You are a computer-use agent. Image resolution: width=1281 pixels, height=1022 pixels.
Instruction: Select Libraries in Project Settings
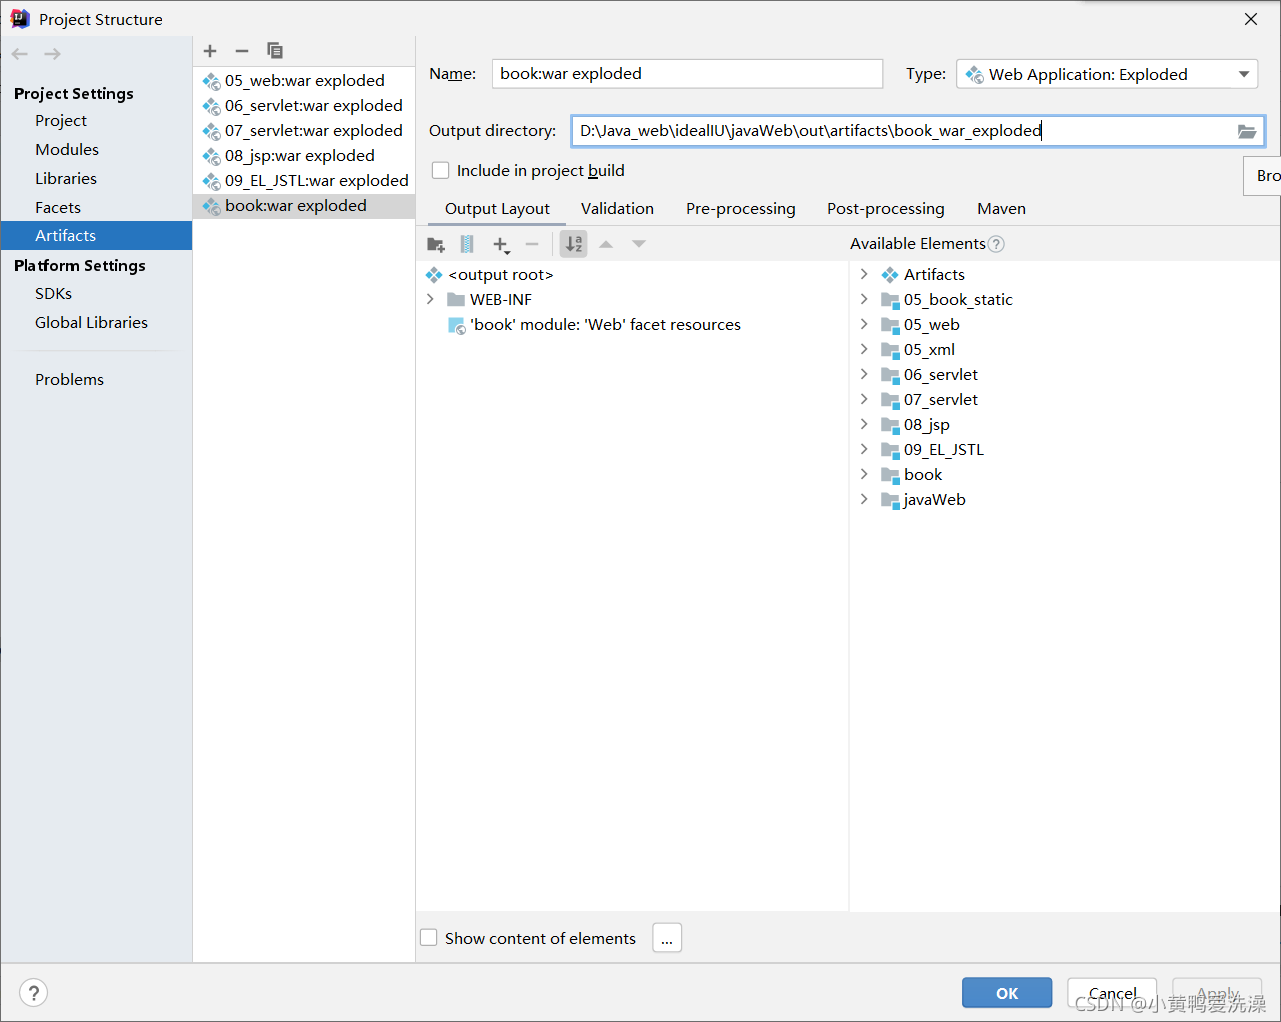coord(66,179)
